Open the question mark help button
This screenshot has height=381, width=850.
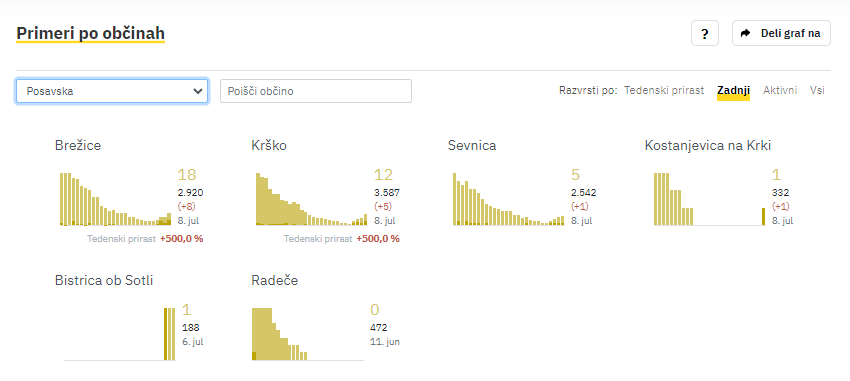pos(705,34)
